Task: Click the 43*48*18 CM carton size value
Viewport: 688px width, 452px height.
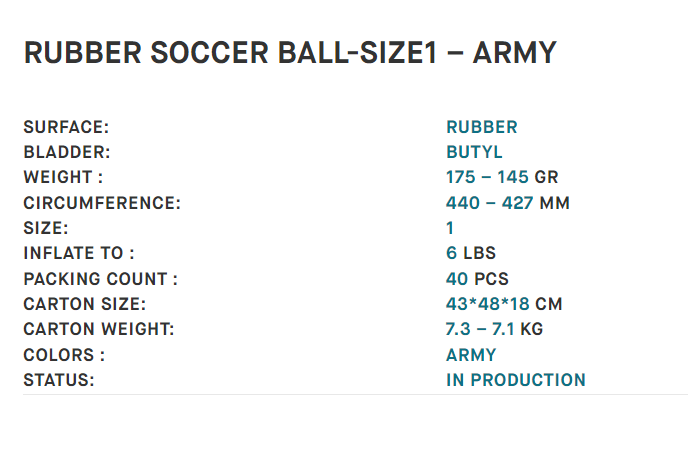Action: pos(504,304)
